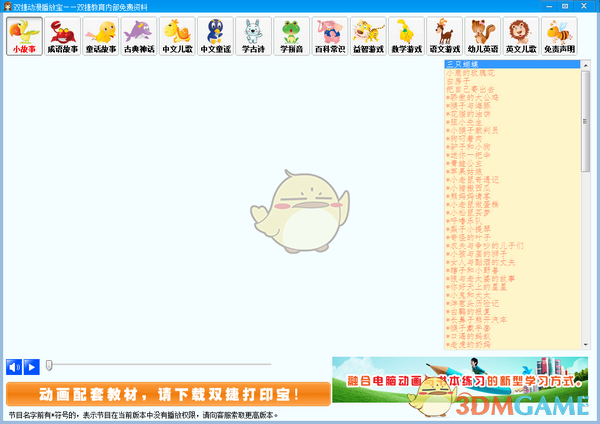Open the 童话故事 yellow bird category
Image resolution: width=600 pixels, height=424 pixels.
(101, 36)
